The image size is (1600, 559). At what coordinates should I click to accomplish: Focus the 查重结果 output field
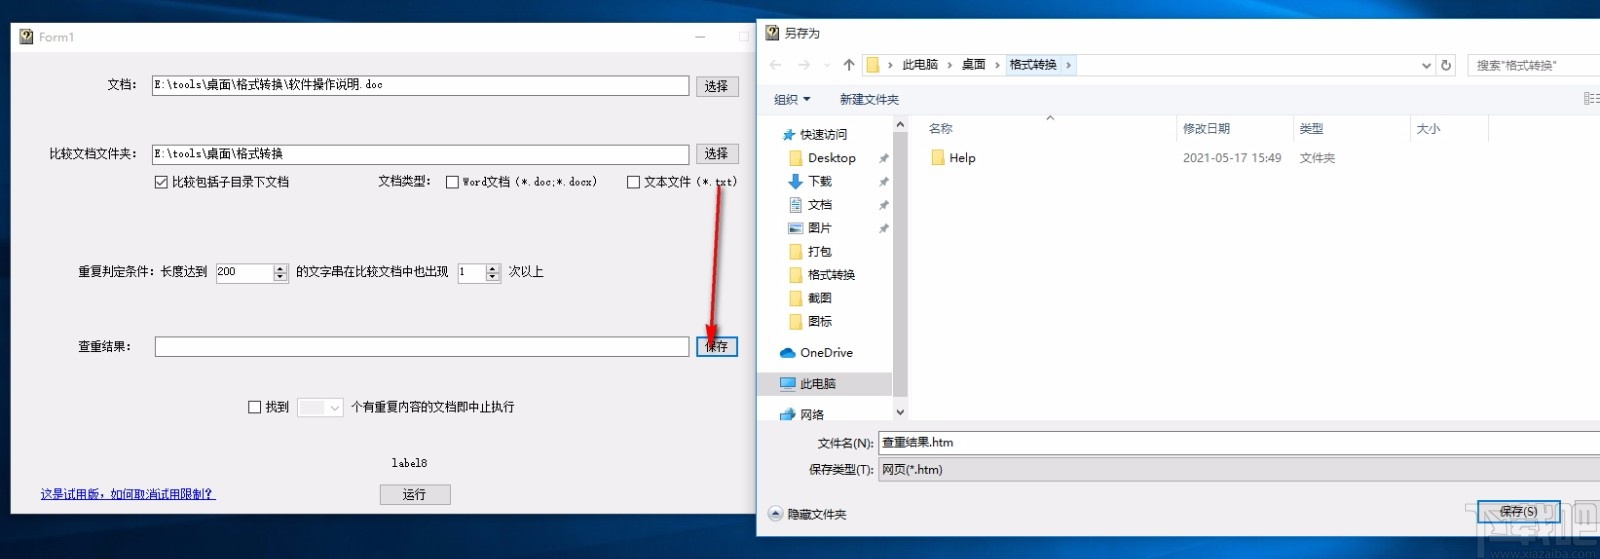click(422, 346)
